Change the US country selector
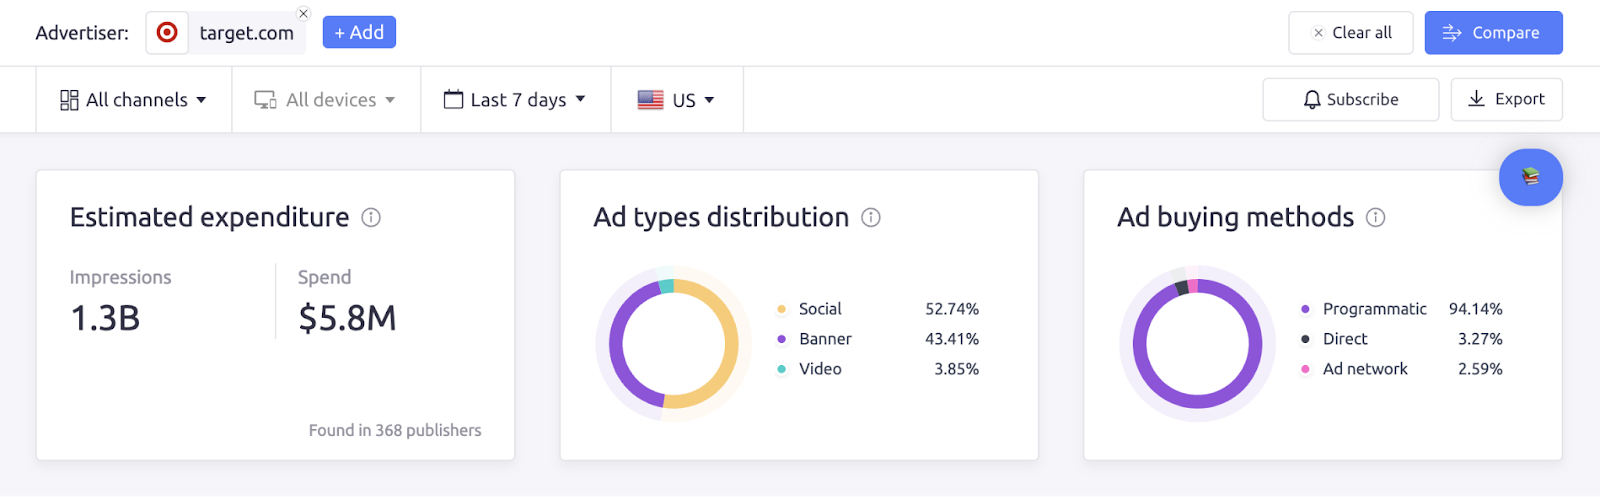The width and height of the screenshot is (1600, 497). click(x=677, y=100)
